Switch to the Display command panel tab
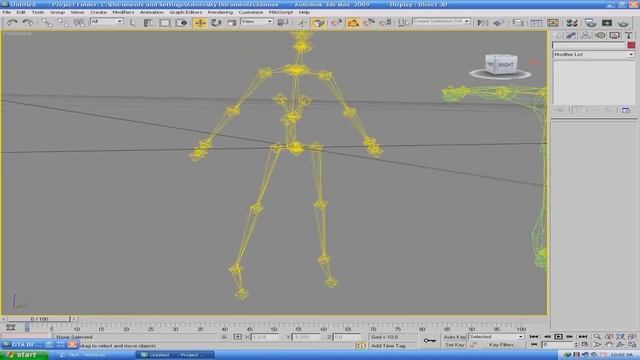Image resolution: width=640 pixels, height=360 pixels. click(x=614, y=36)
